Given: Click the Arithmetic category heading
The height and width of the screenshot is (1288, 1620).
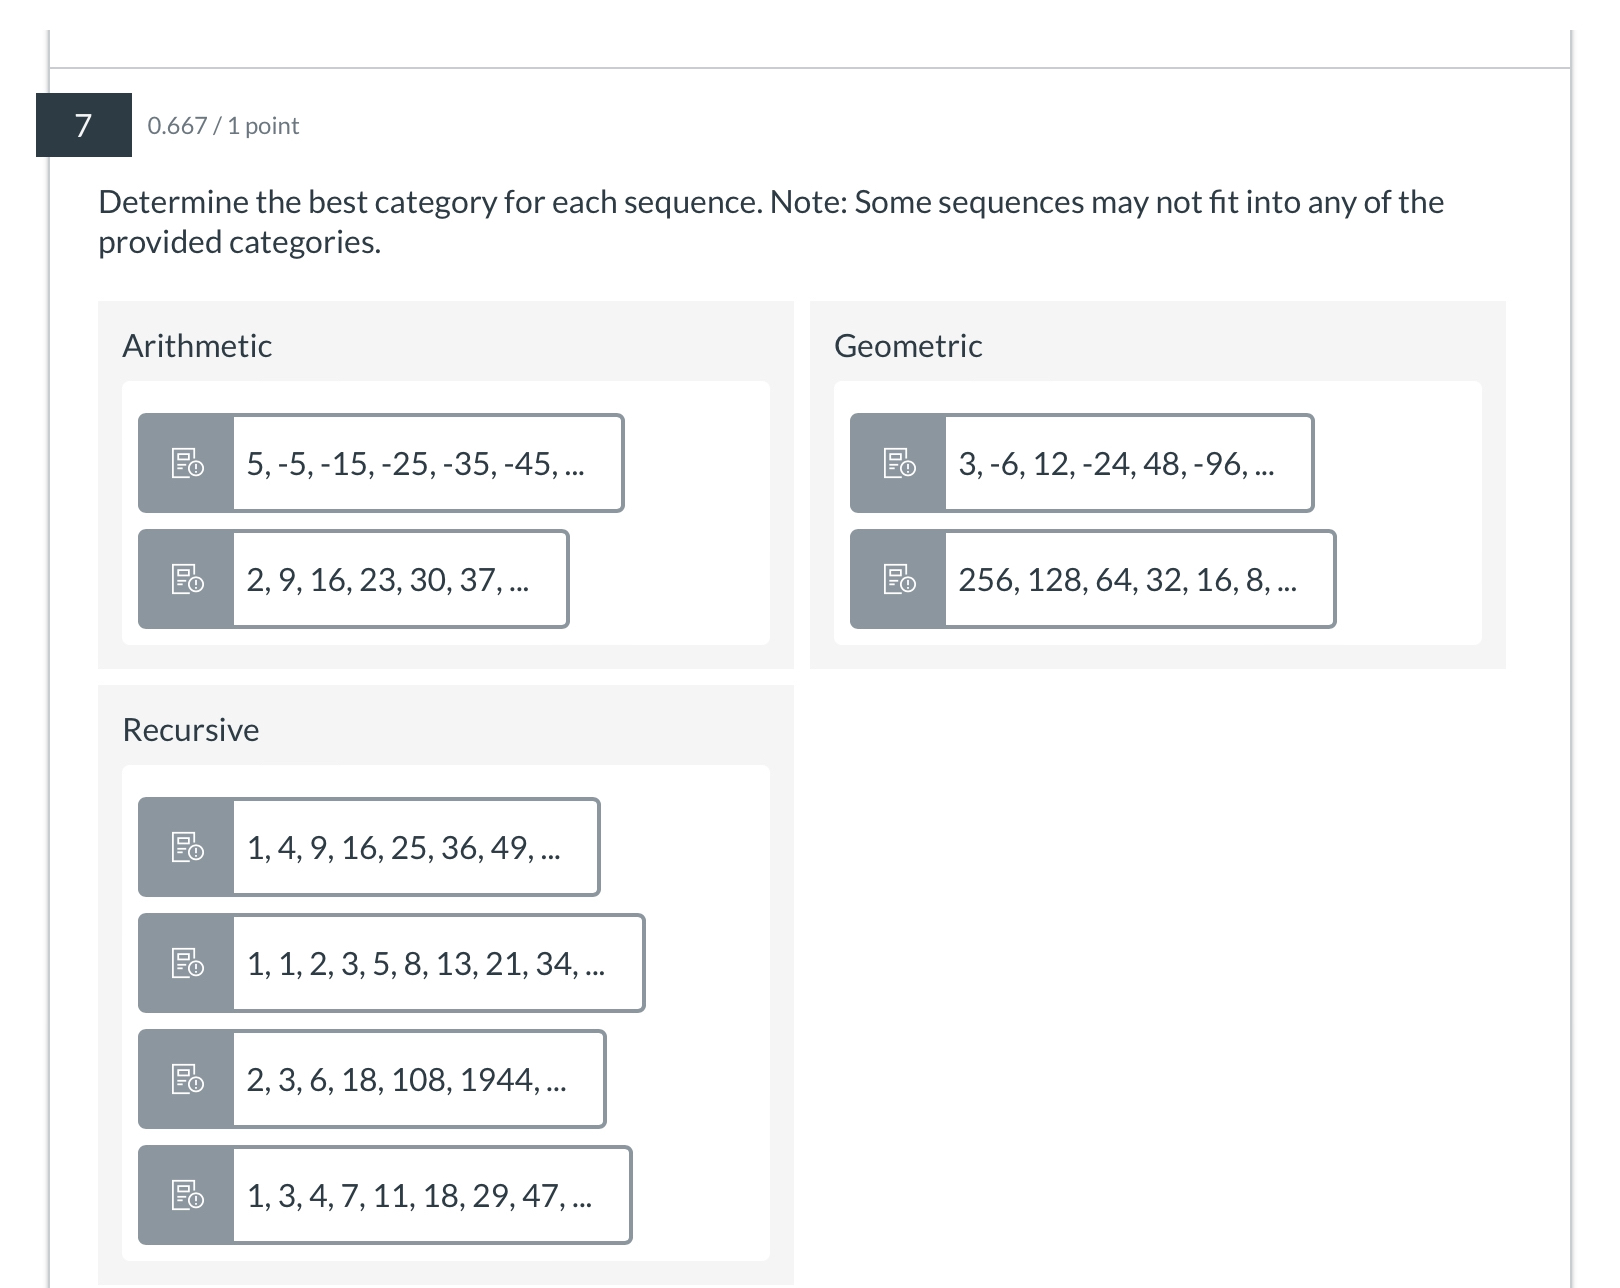Looking at the screenshot, I should point(197,345).
